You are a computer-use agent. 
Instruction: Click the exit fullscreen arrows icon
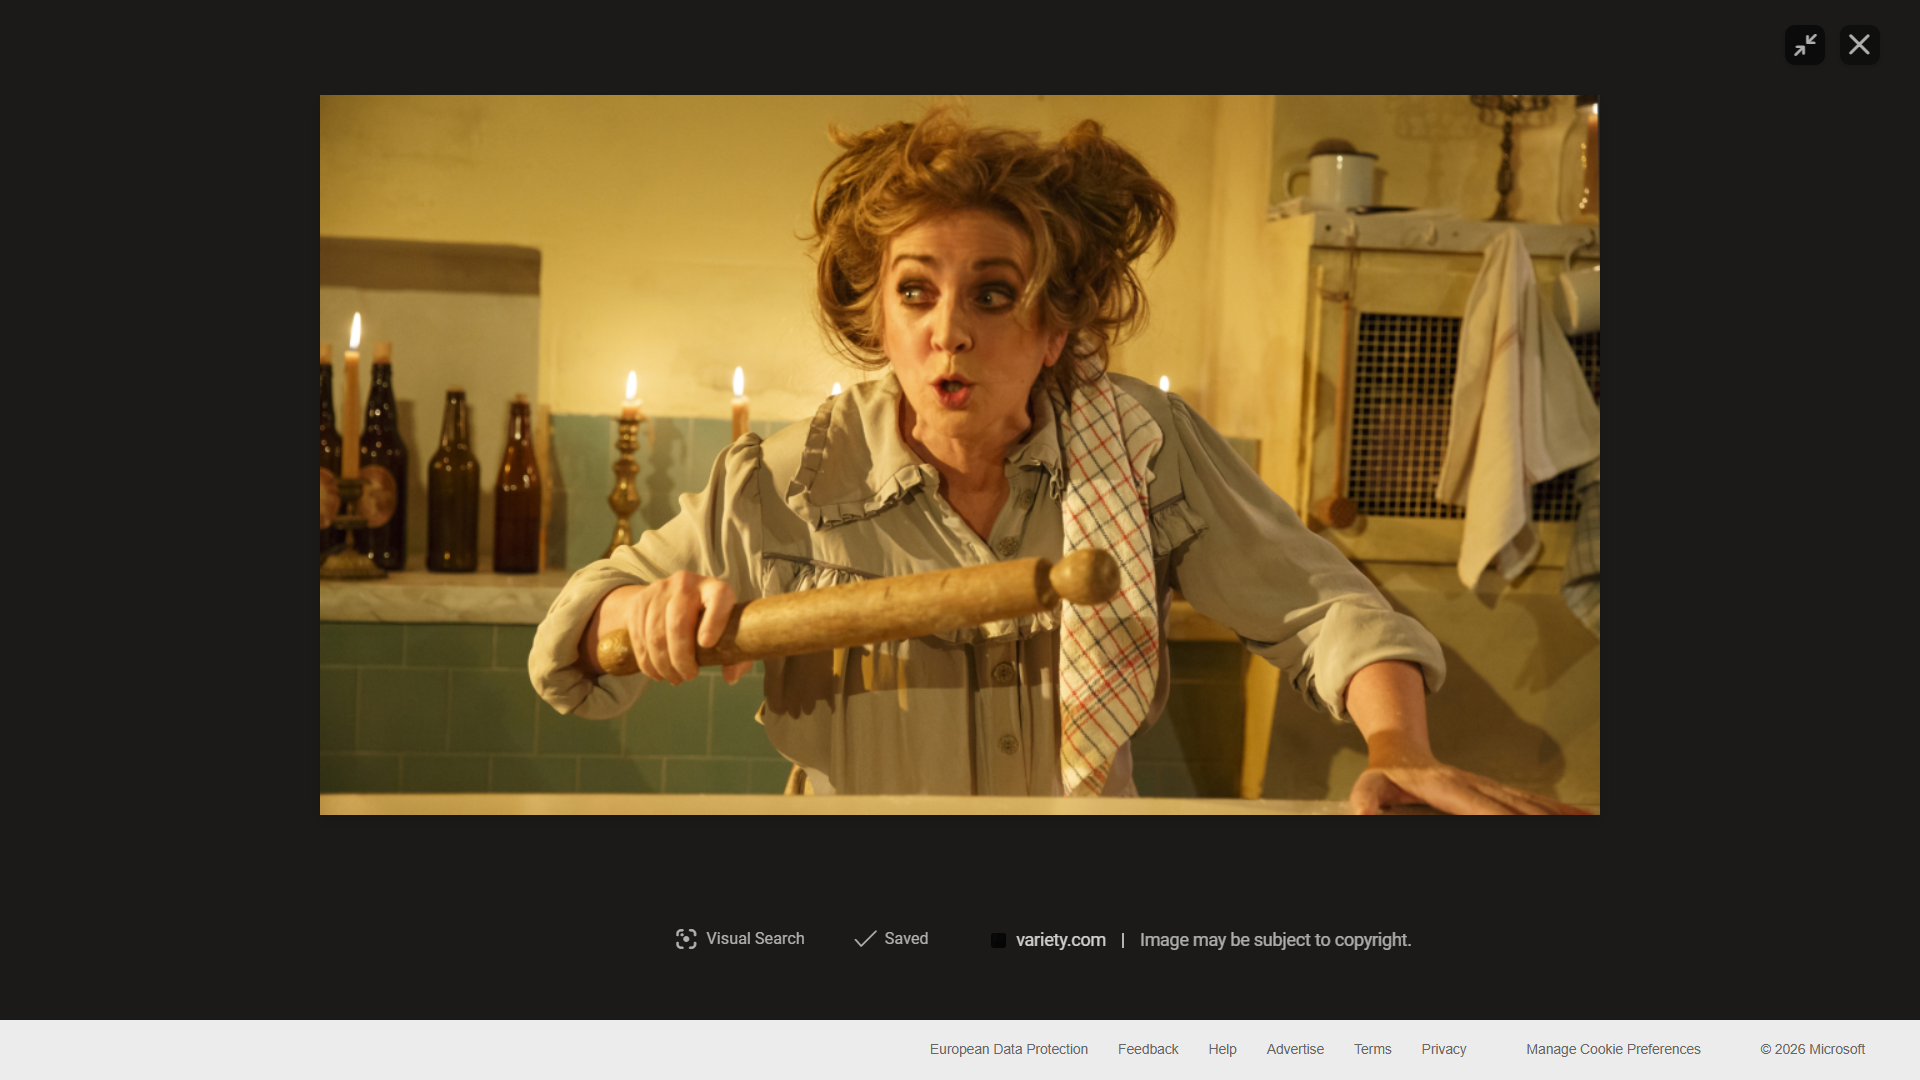click(x=1805, y=44)
